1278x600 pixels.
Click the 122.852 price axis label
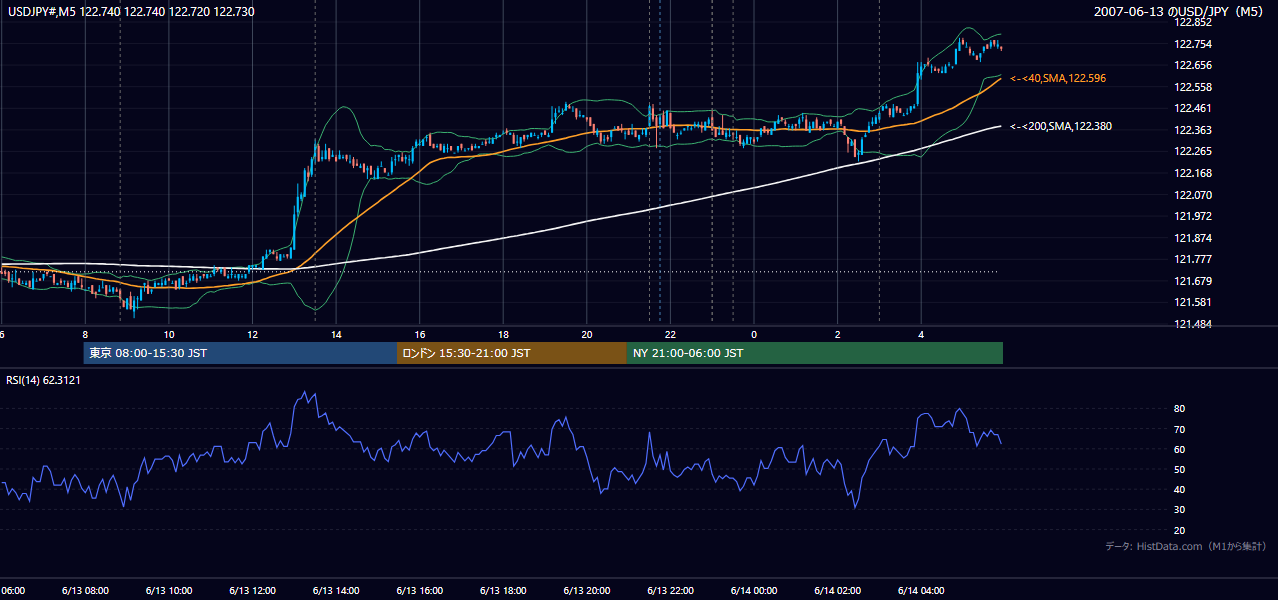pyautogui.click(x=1192, y=22)
